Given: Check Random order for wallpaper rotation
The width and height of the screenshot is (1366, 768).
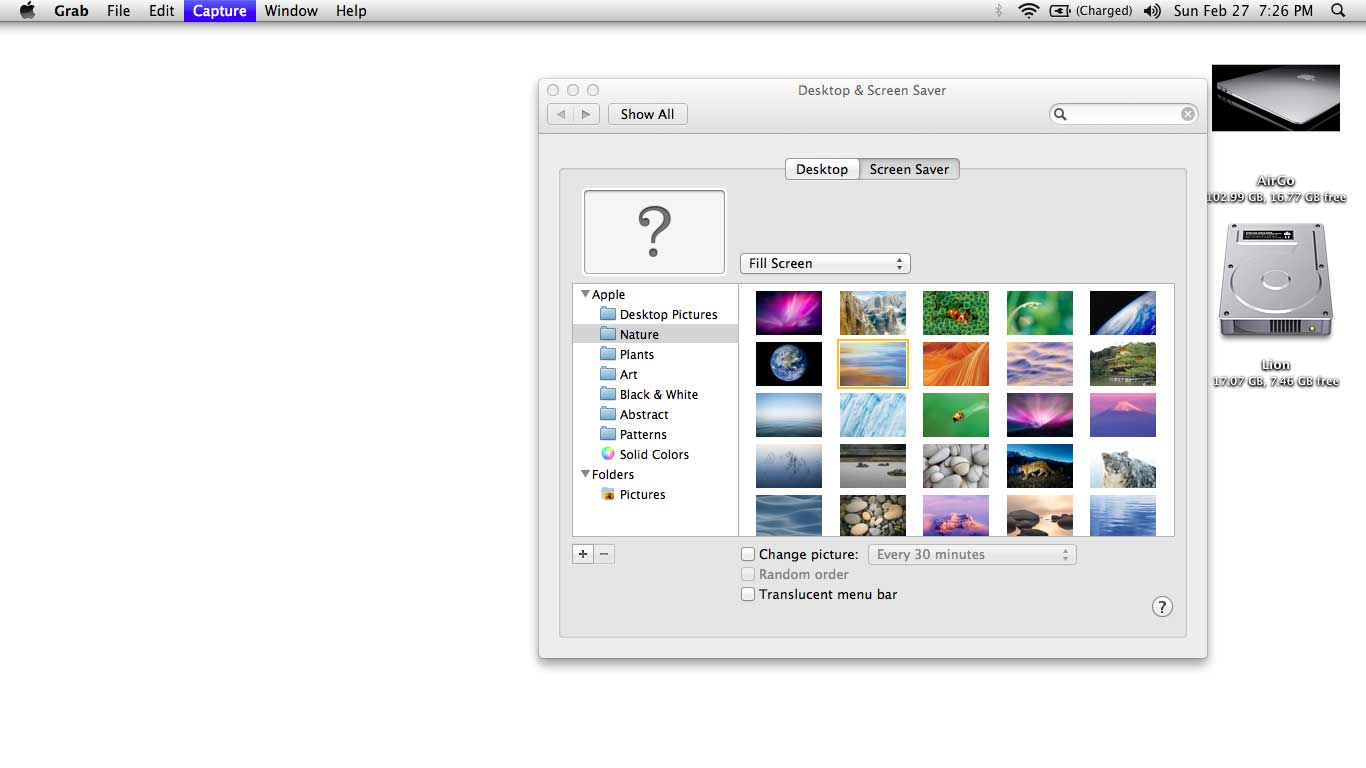Looking at the screenshot, I should coord(748,574).
